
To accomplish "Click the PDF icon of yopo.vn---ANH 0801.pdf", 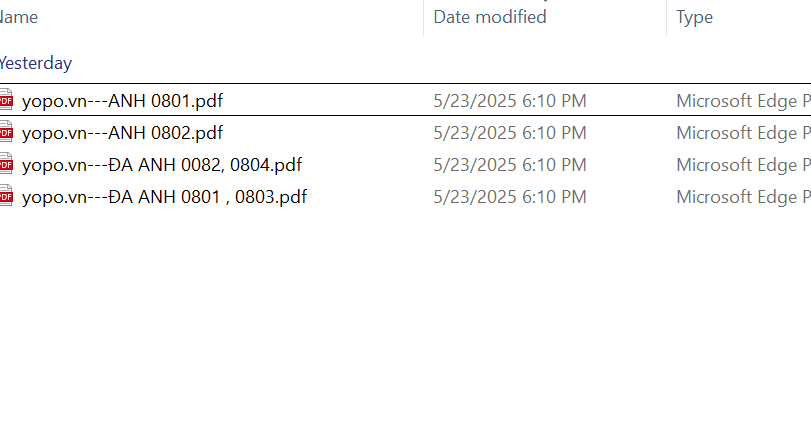I will pos(6,100).
